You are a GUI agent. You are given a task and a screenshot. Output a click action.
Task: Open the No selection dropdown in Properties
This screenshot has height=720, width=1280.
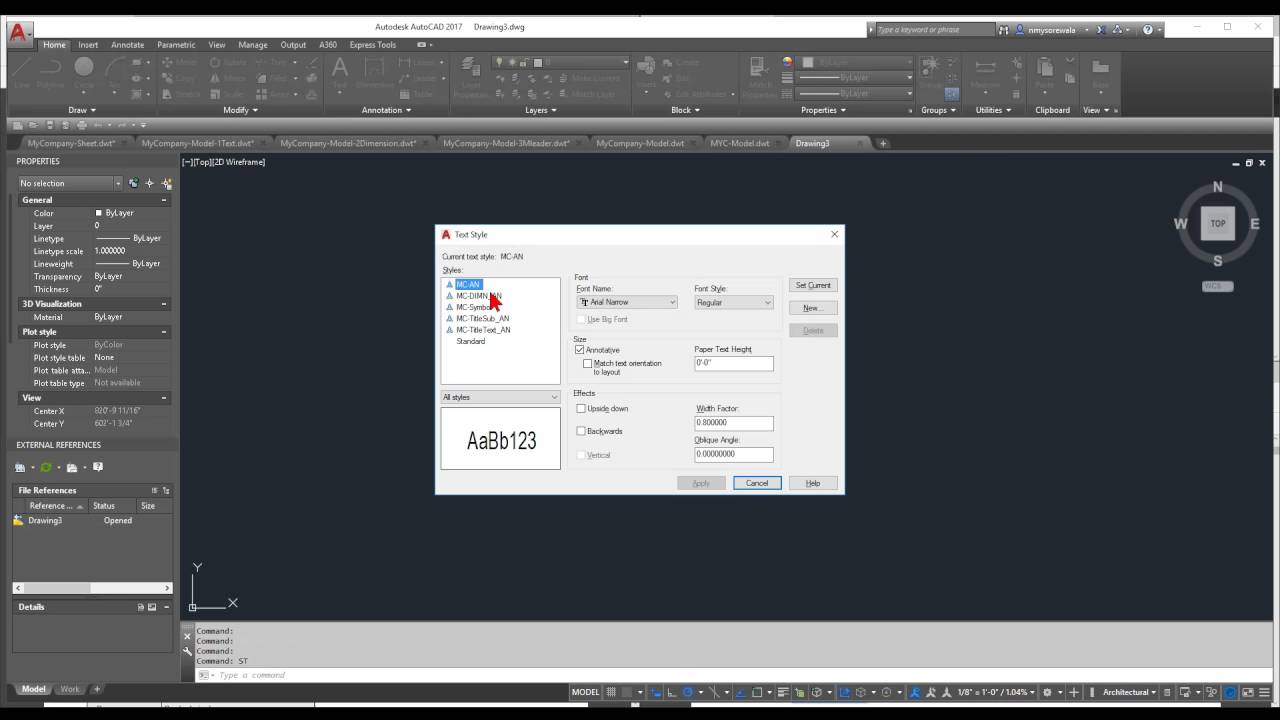(70, 183)
